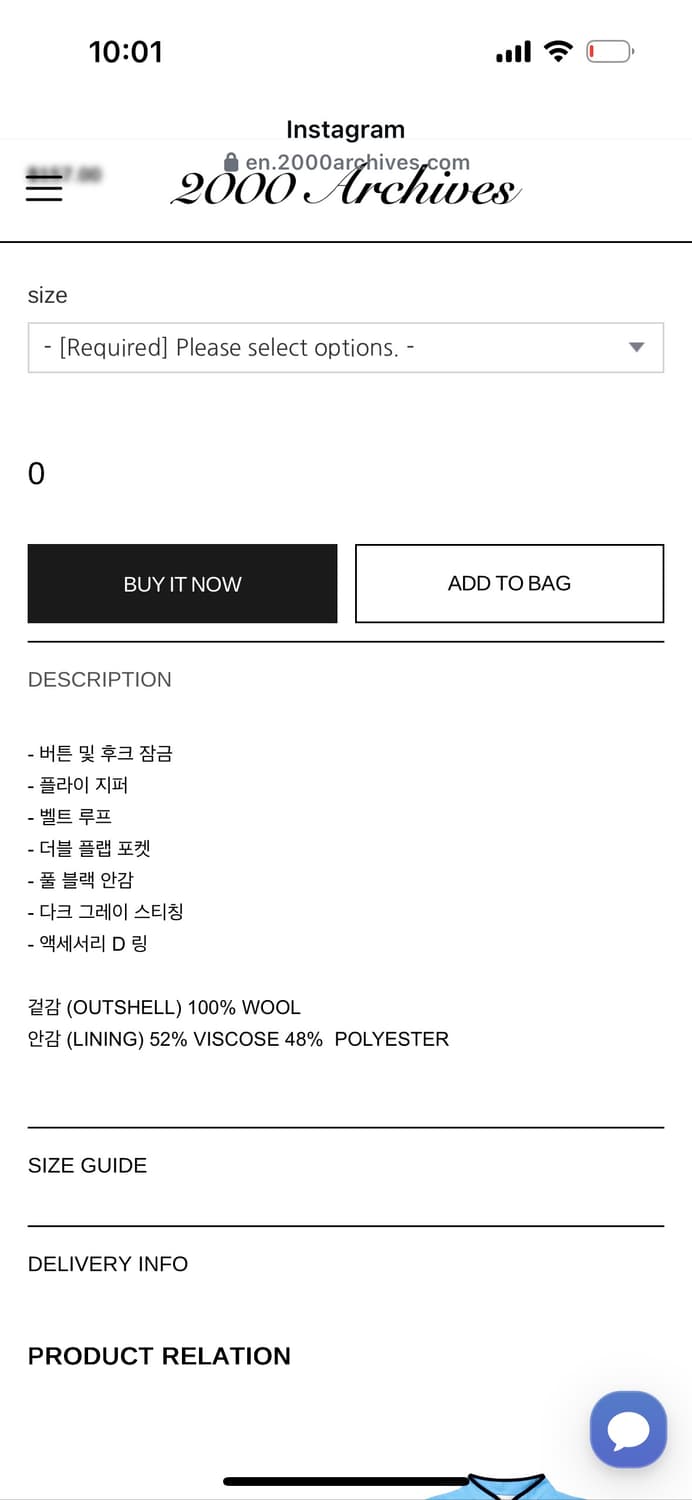Tap the 10:01 clock in status bar

125,52
